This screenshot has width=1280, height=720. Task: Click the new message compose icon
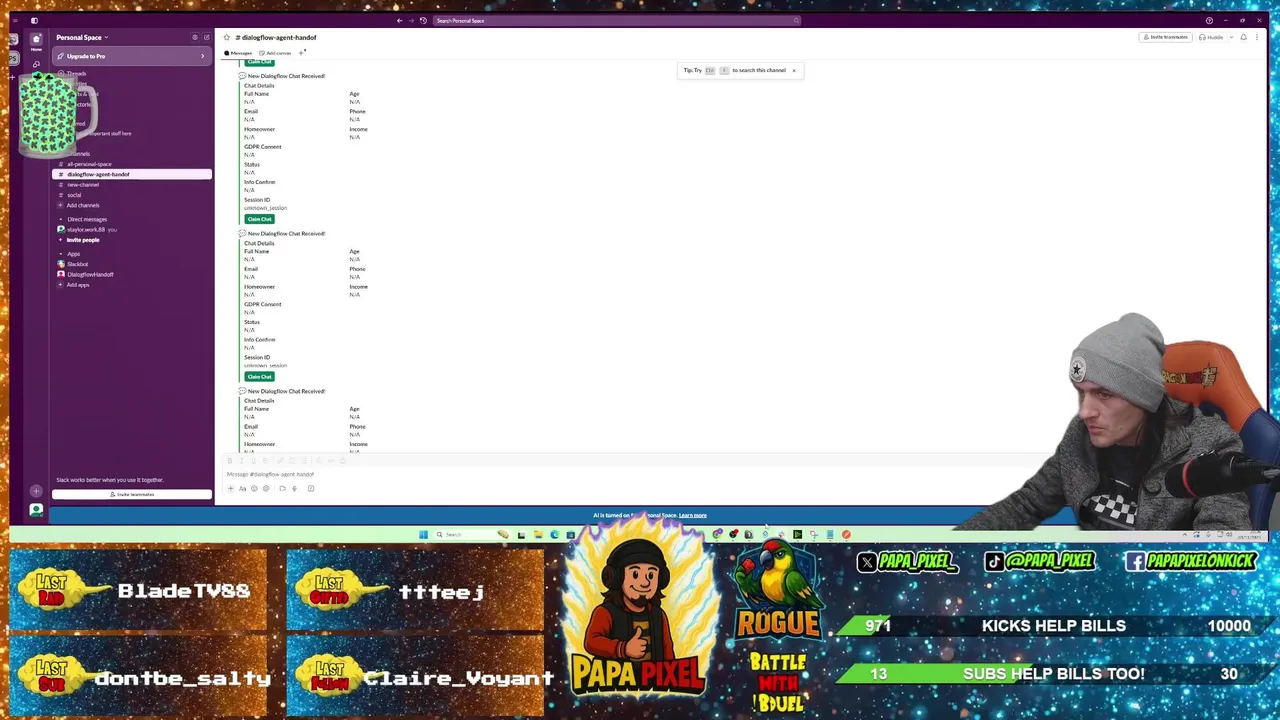(206, 37)
